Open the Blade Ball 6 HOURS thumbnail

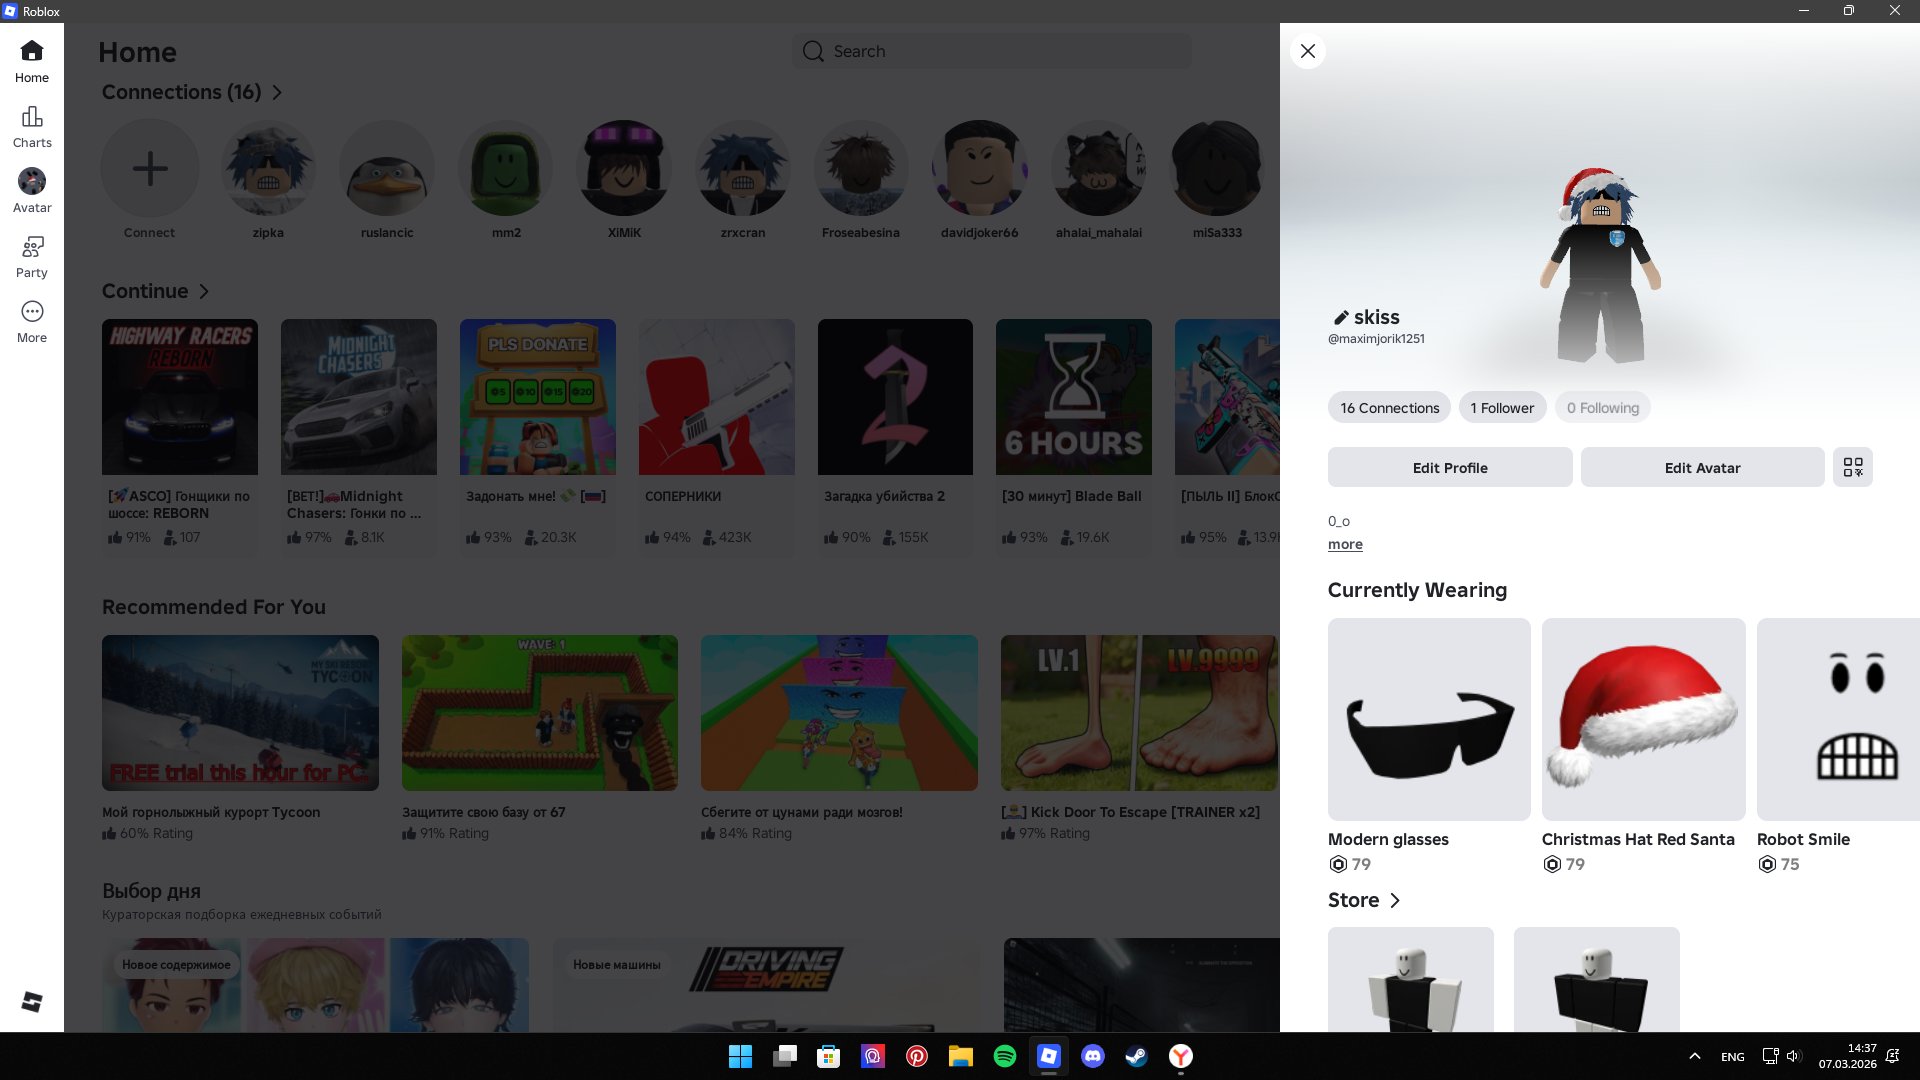pos(1074,397)
